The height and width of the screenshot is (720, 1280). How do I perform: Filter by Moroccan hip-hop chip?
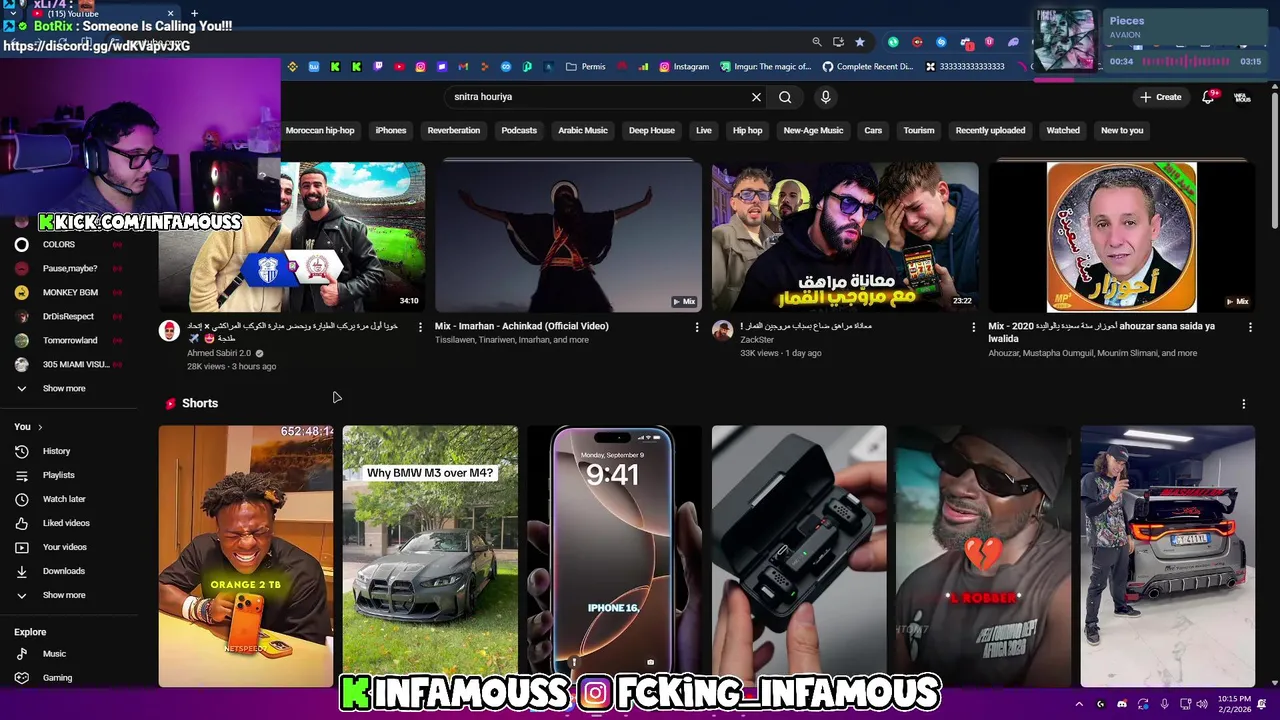320,130
